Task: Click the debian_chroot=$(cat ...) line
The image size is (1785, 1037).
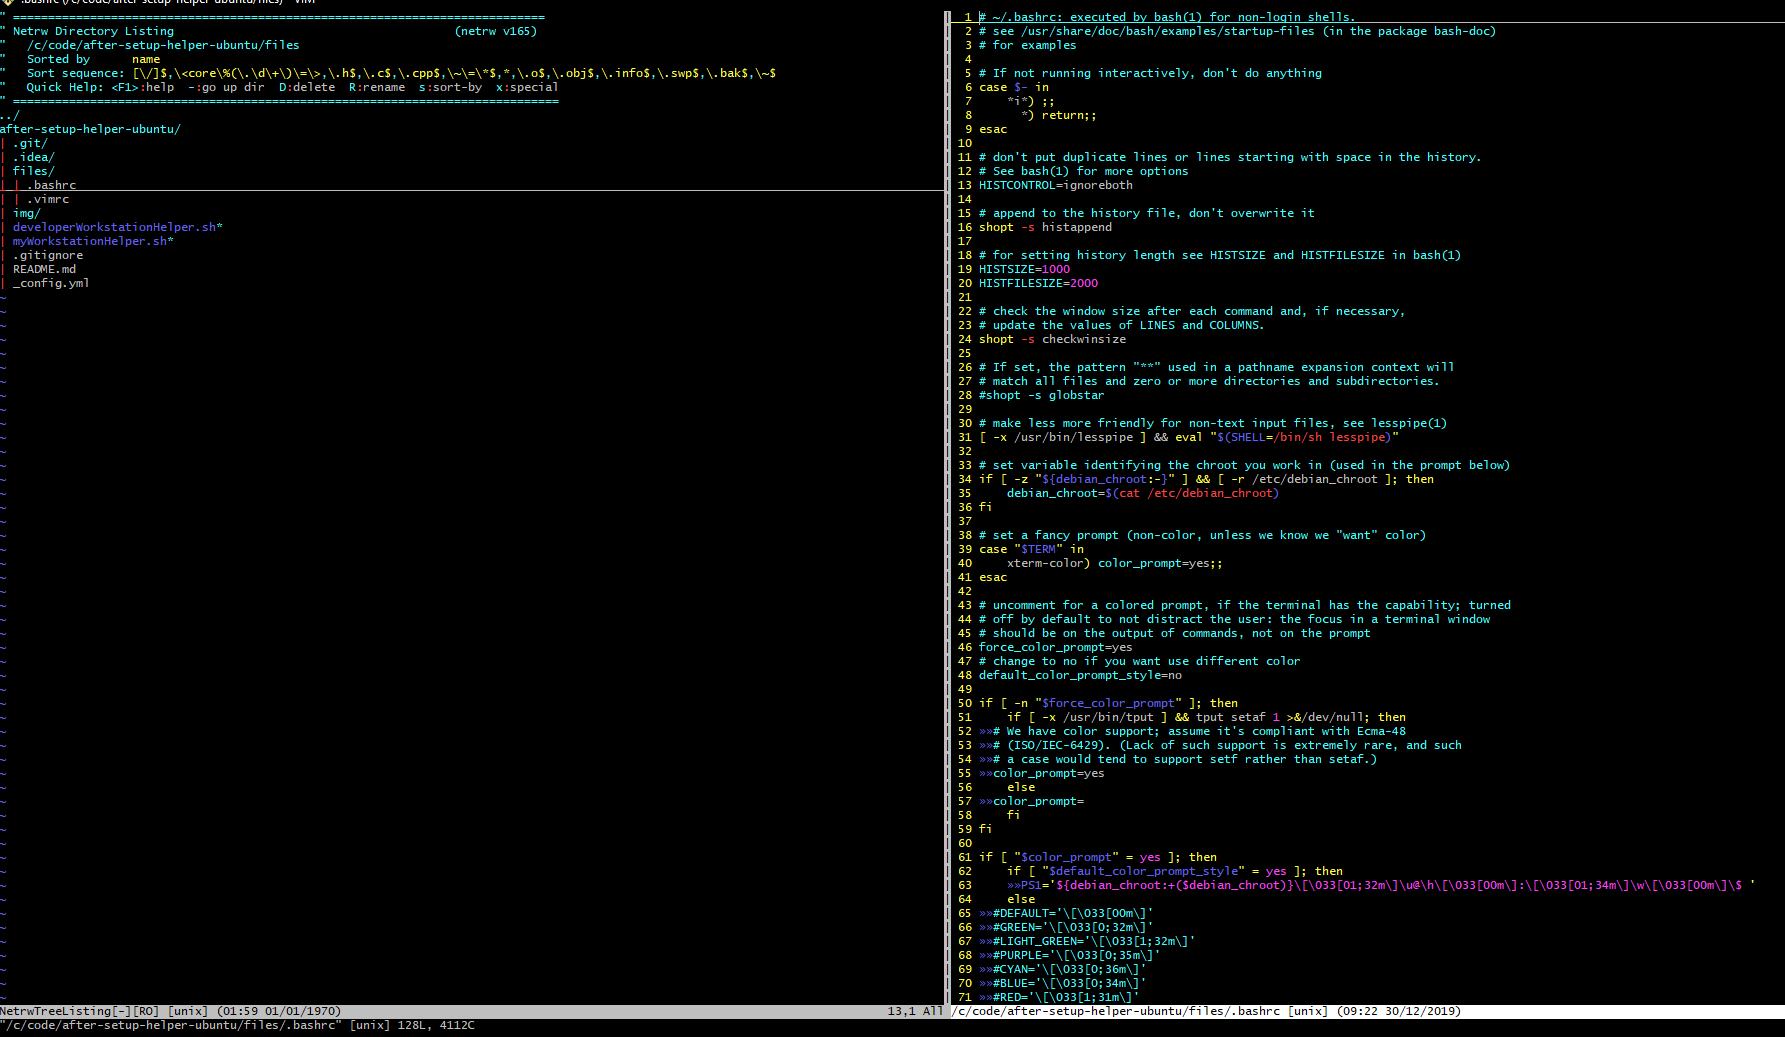Action: point(1143,493)
